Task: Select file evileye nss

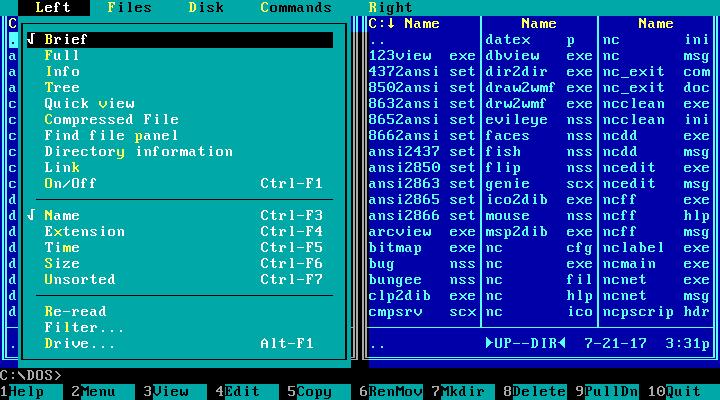Action: click(x=540, y=119)
